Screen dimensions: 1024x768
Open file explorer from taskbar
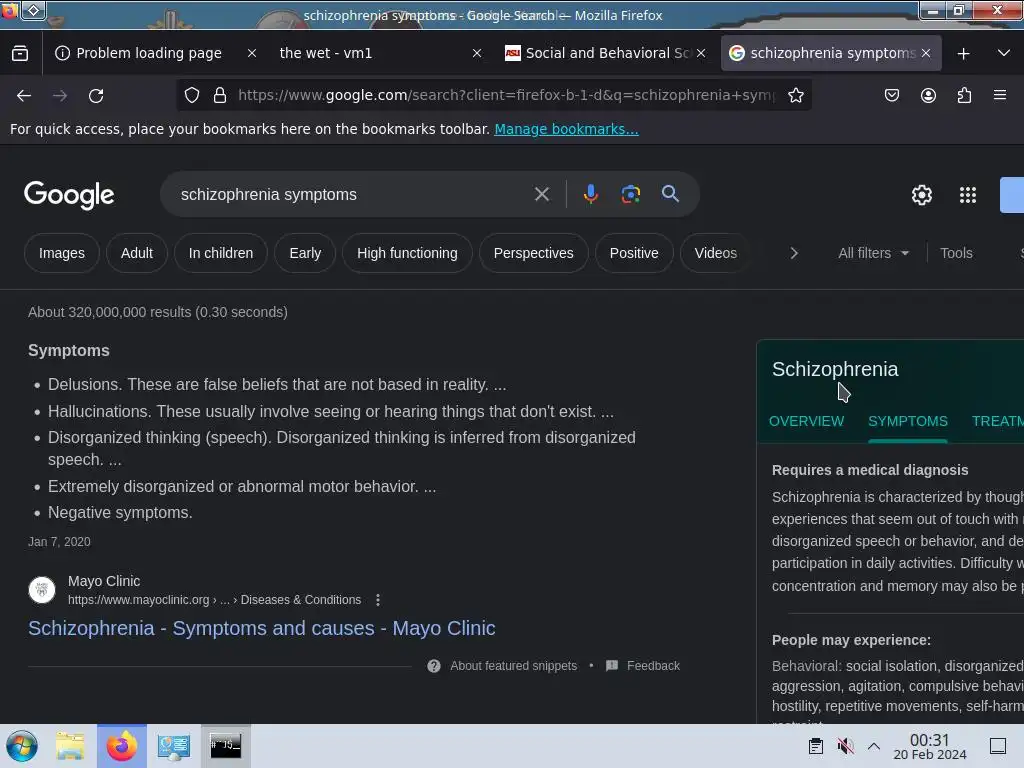tap(70, 746)
